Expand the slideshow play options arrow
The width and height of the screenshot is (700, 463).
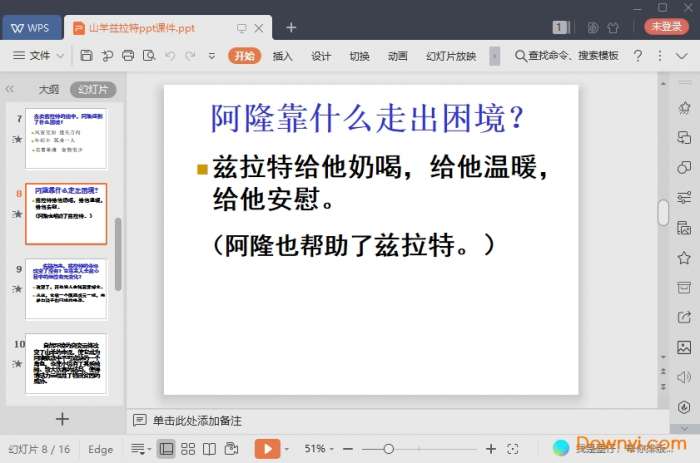287,449
